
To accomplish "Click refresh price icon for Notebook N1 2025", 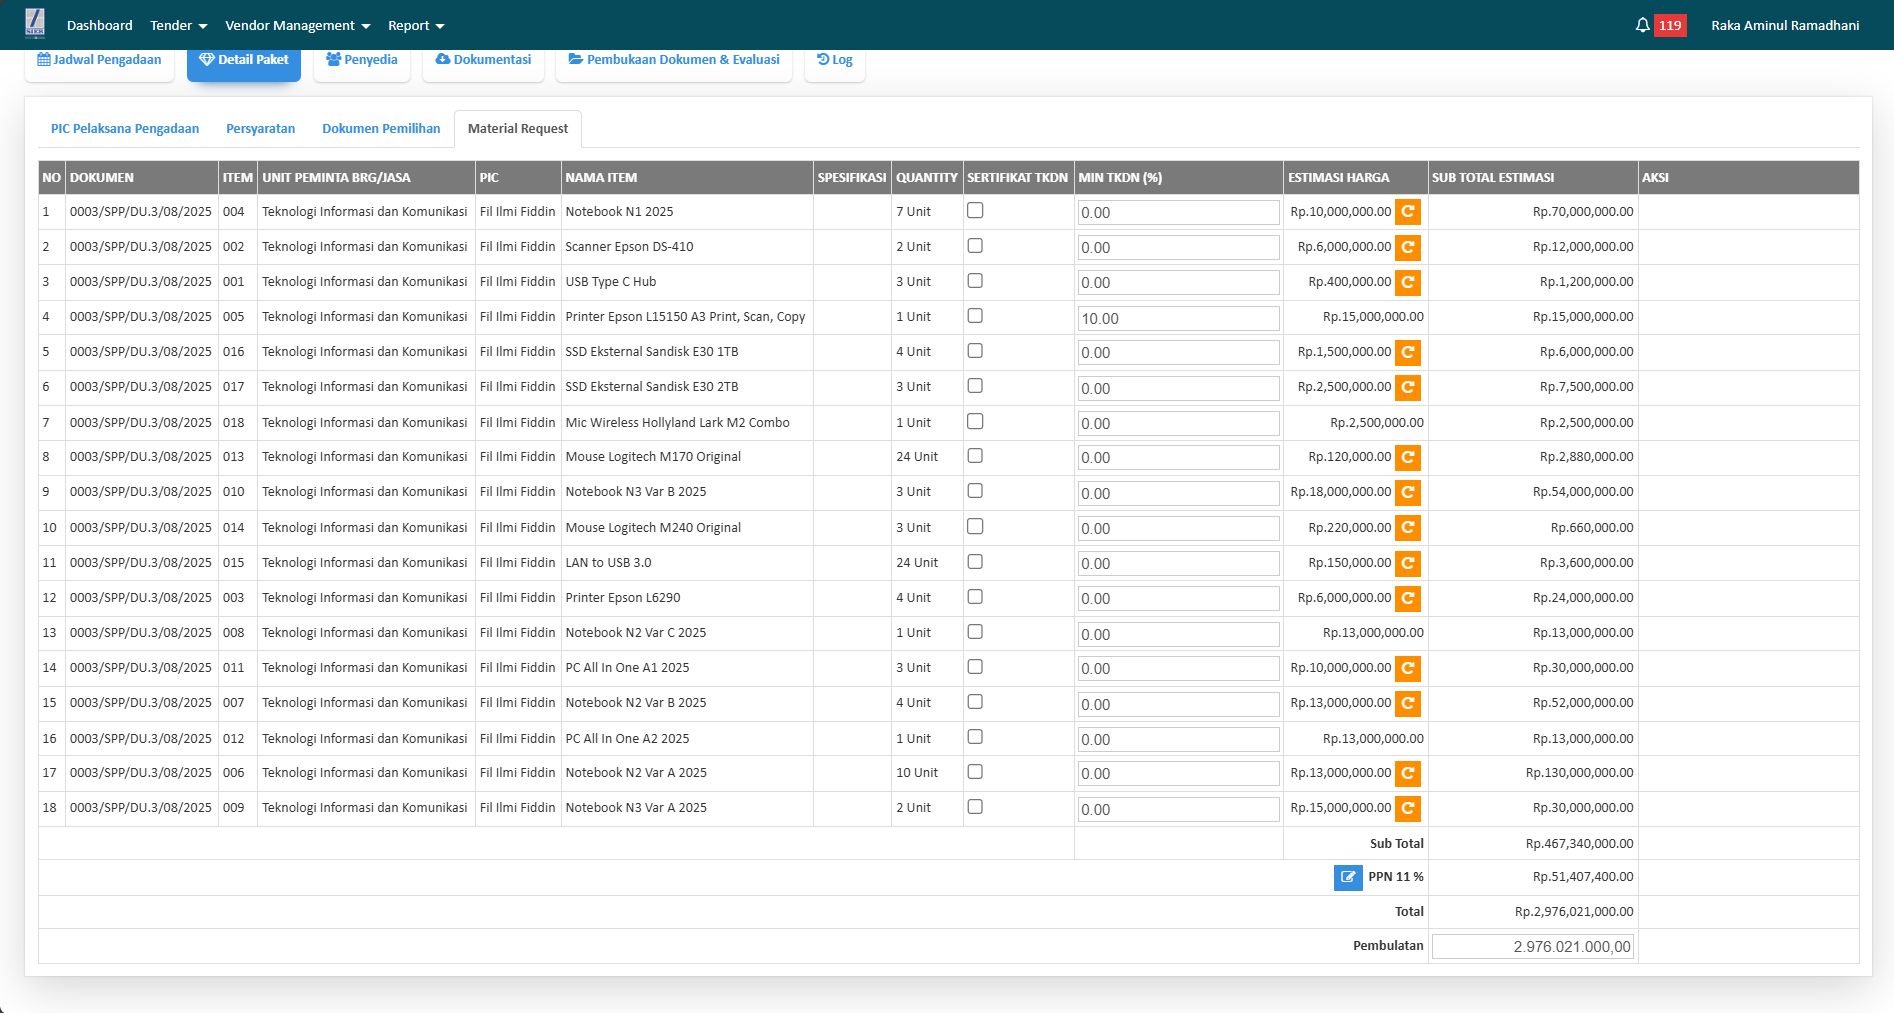I will click(x=1408, y=212).
